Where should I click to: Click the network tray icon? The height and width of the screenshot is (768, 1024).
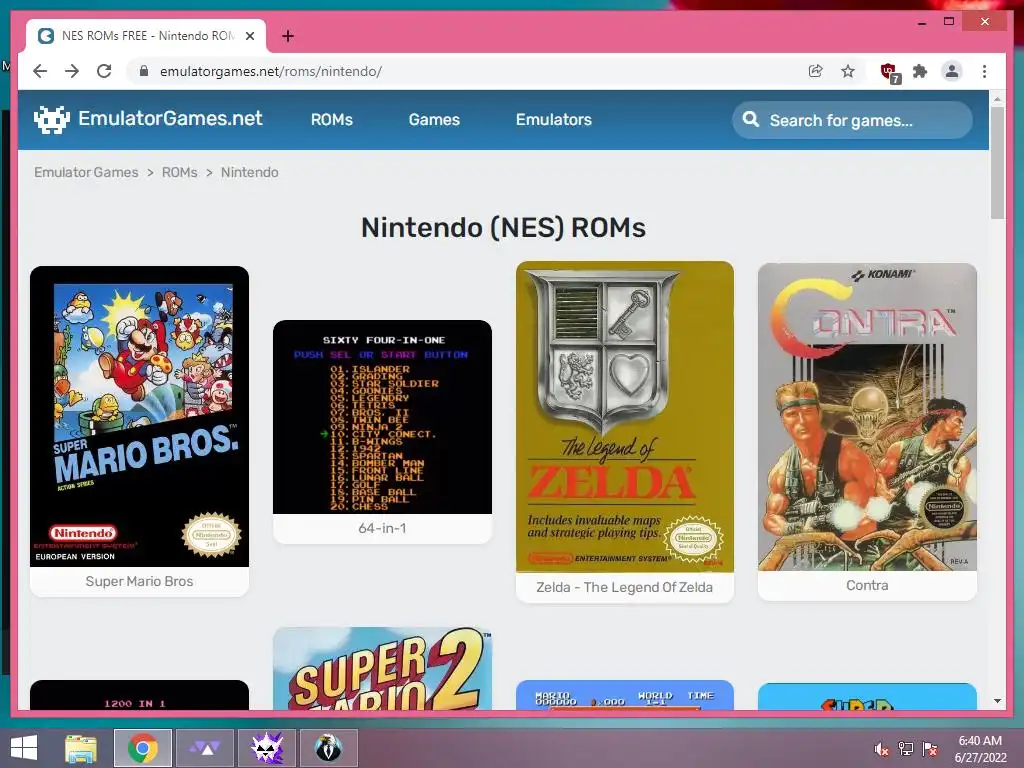tap(906, 749)
